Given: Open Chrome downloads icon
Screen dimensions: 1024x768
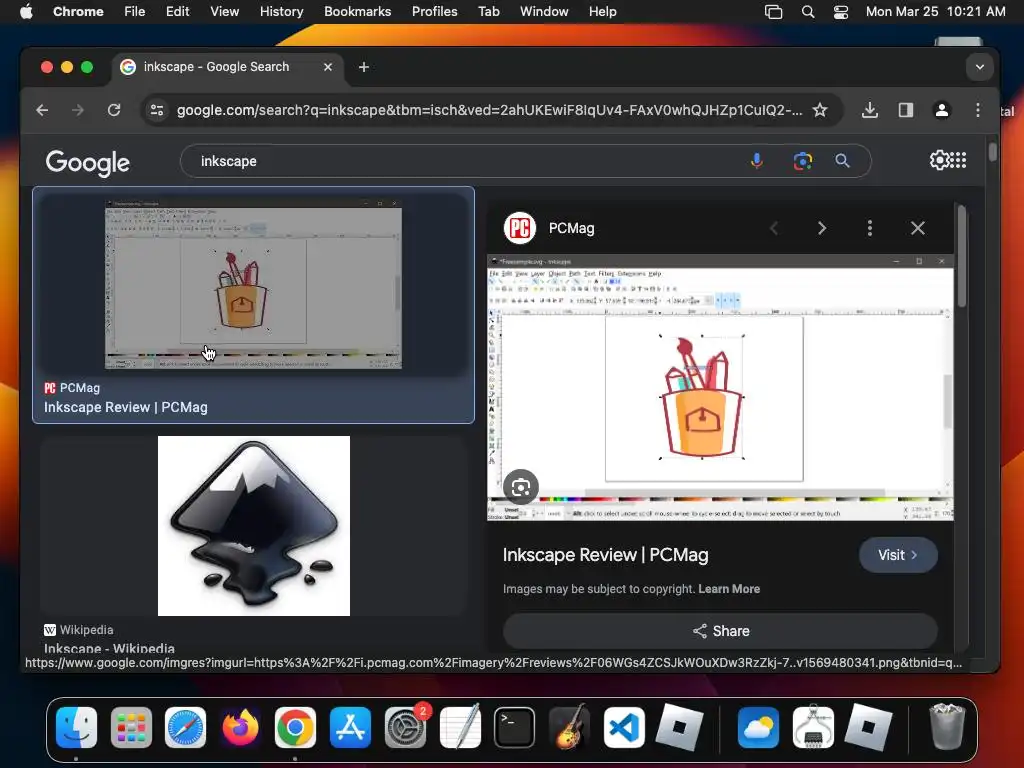Looking at the screenshot, I should point(869,110).
